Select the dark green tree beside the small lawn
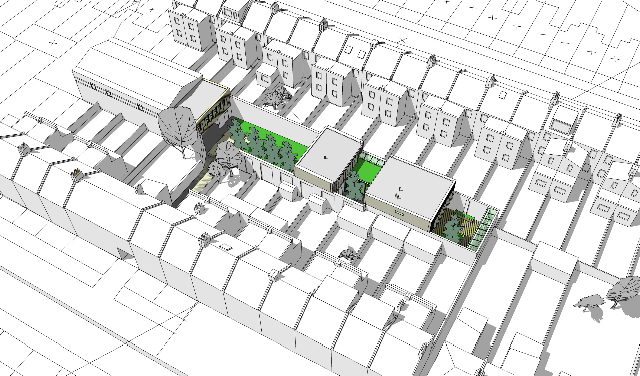The image size is (640, 376). click(x=353, y=186)
